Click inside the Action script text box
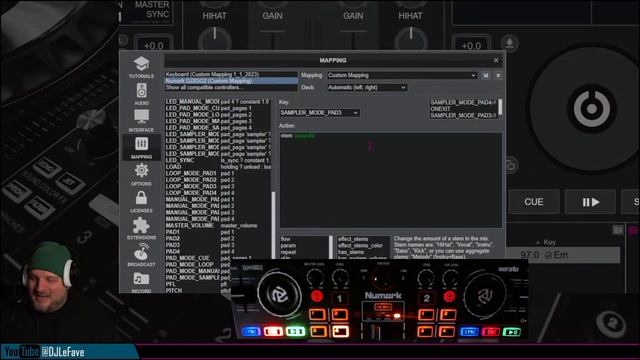 point(391,180)
